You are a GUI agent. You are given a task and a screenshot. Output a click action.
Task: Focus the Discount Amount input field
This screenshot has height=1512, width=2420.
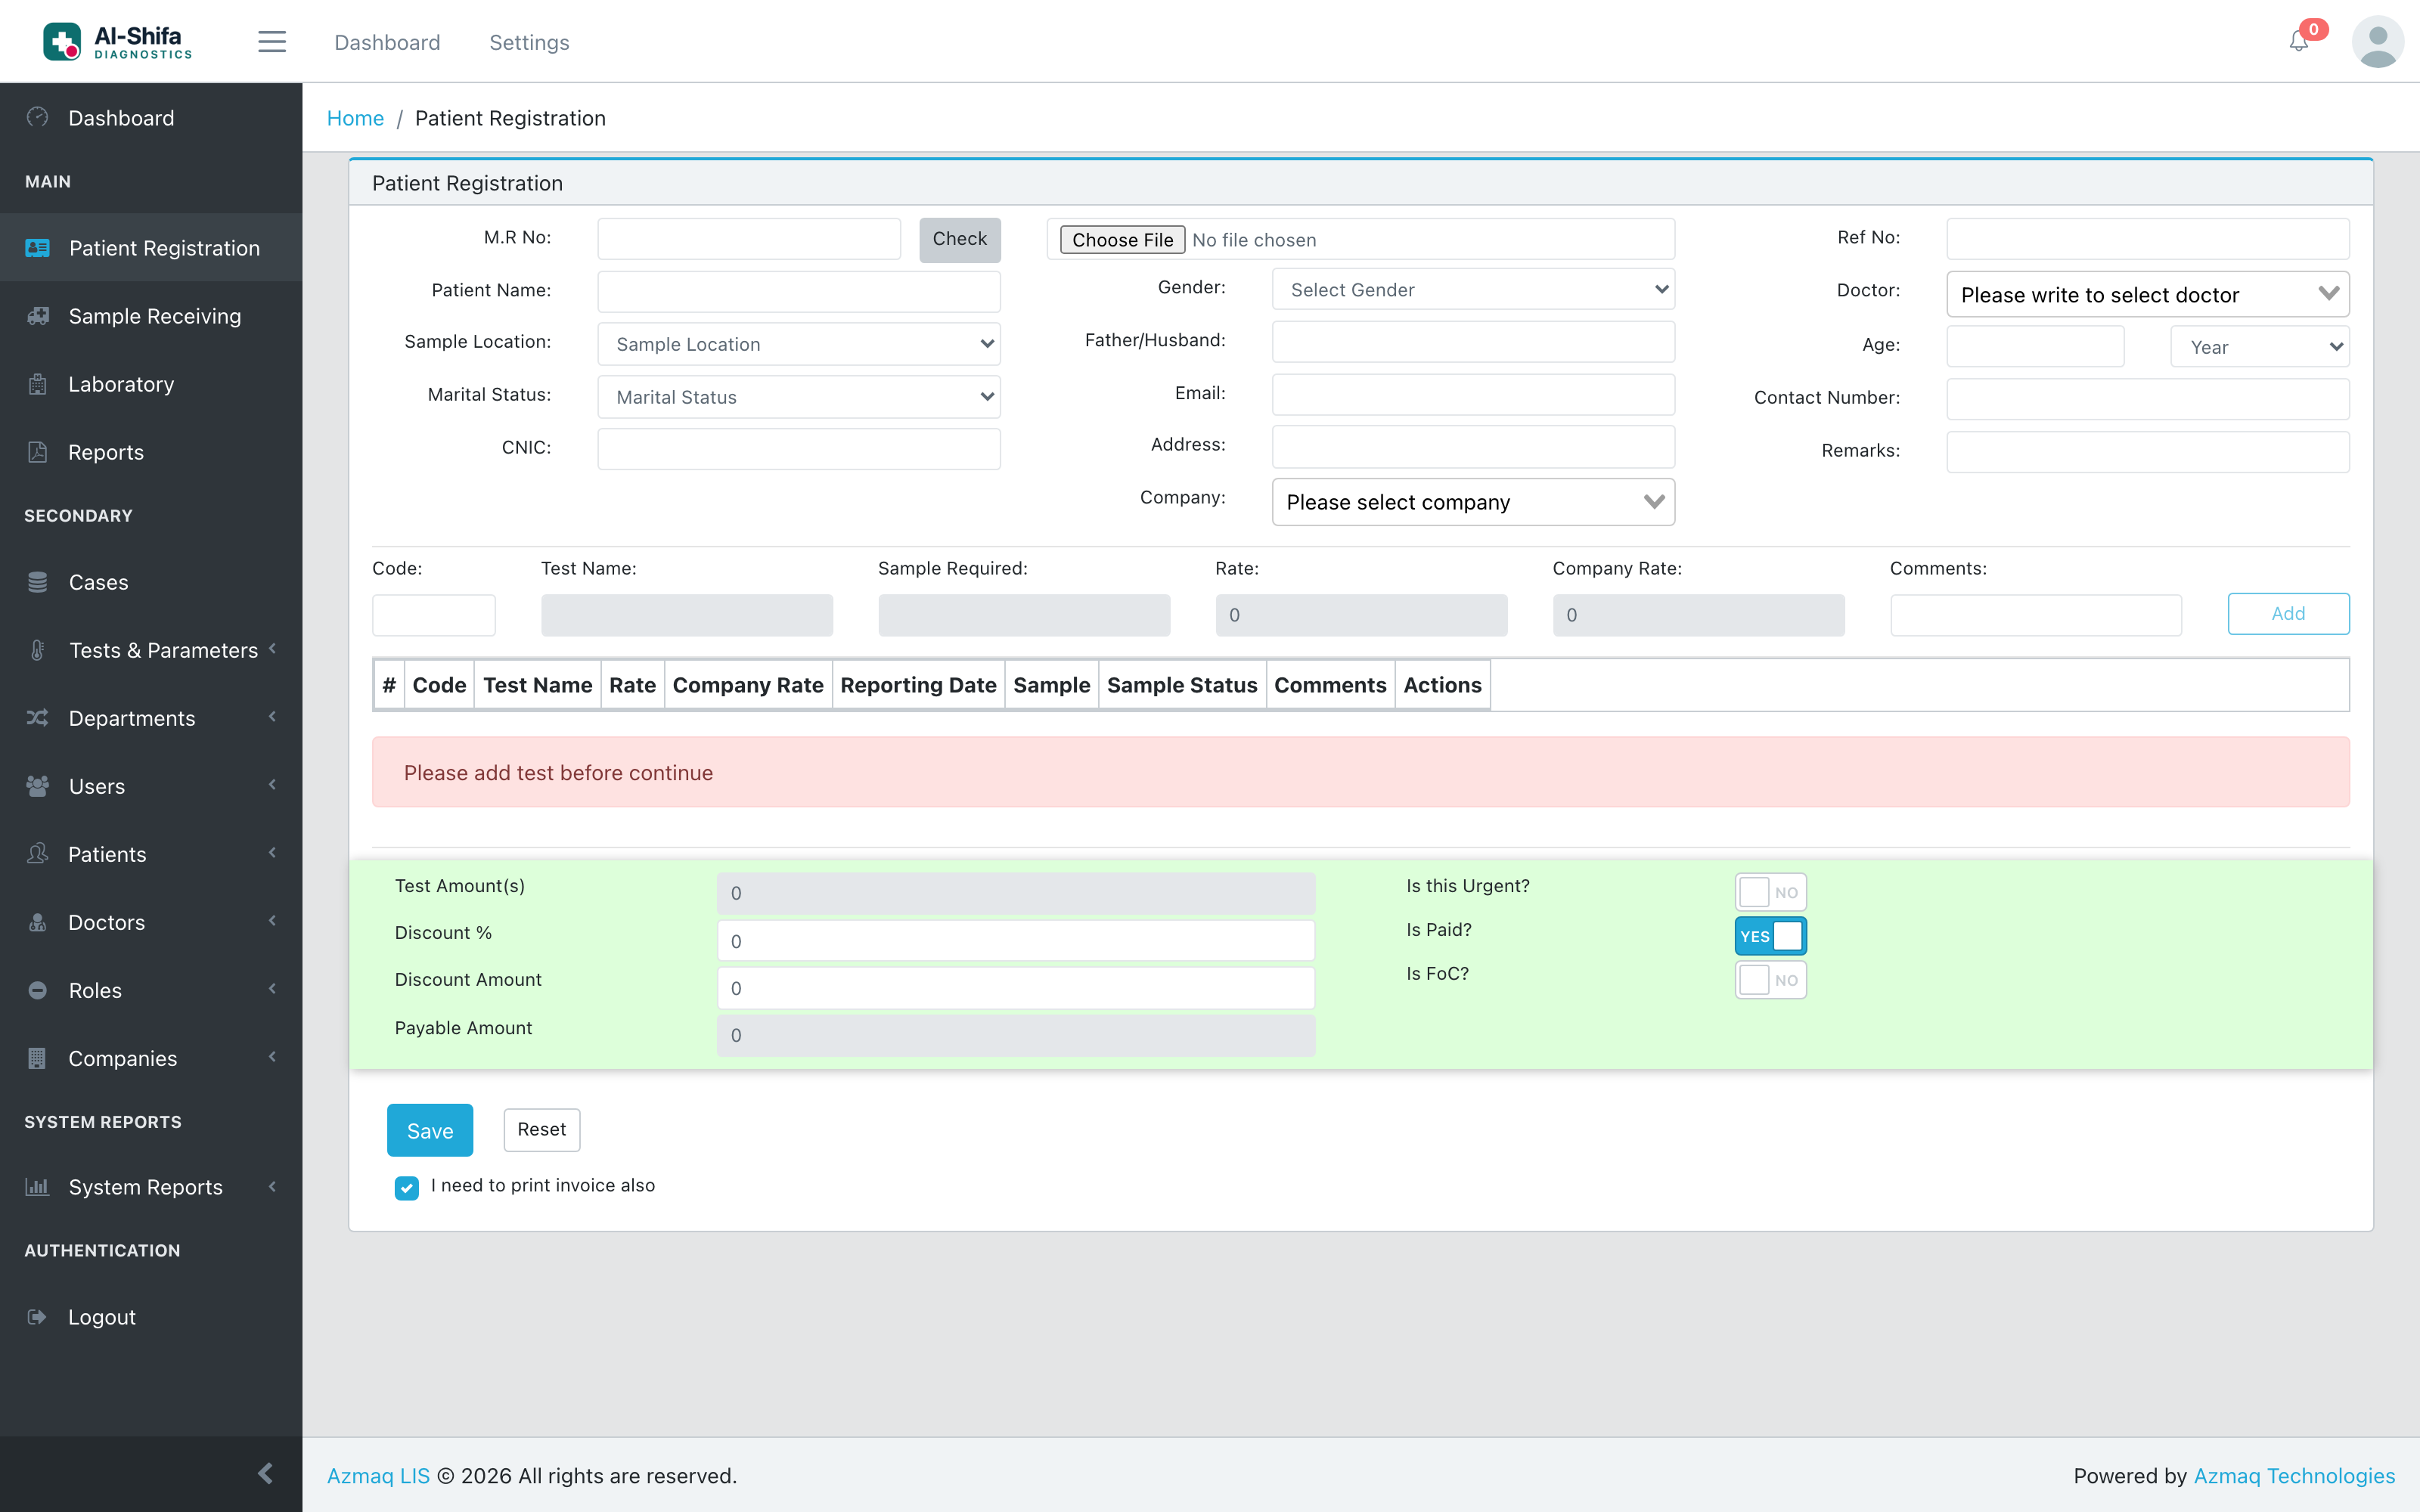[1016, 988]
